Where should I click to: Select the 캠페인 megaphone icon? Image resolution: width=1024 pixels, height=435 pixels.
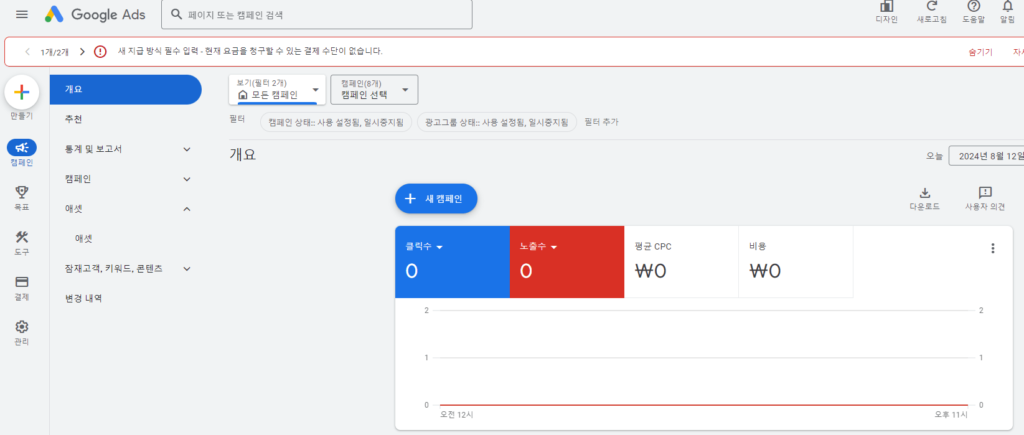(22, 148)
